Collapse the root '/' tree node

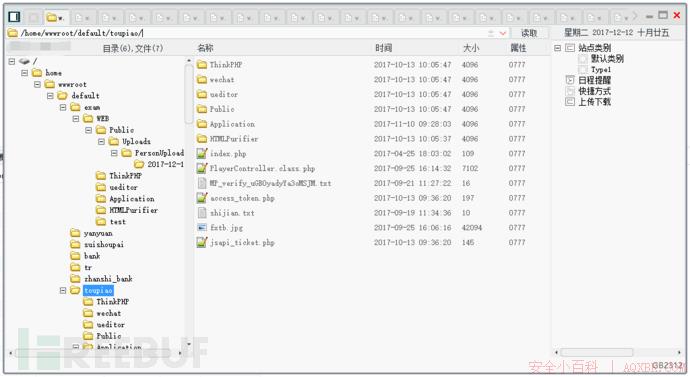click(12, 61)
